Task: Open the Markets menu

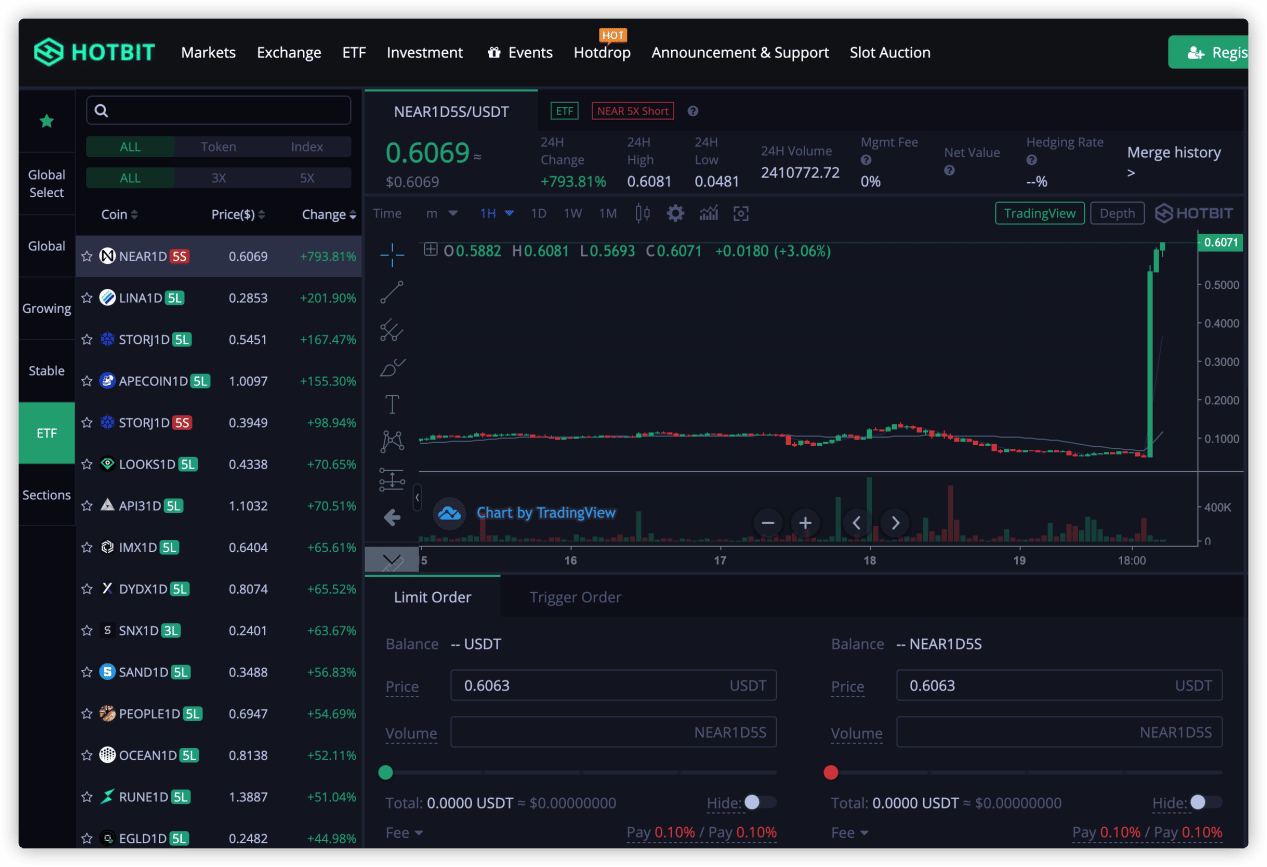Action: click(x=208, y=52)
